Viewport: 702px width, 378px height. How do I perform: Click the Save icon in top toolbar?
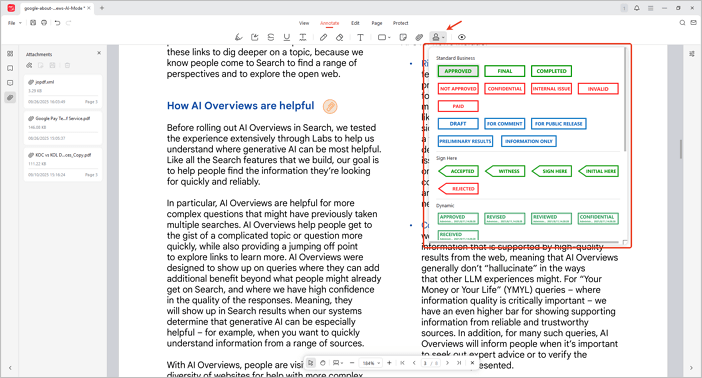33,23
